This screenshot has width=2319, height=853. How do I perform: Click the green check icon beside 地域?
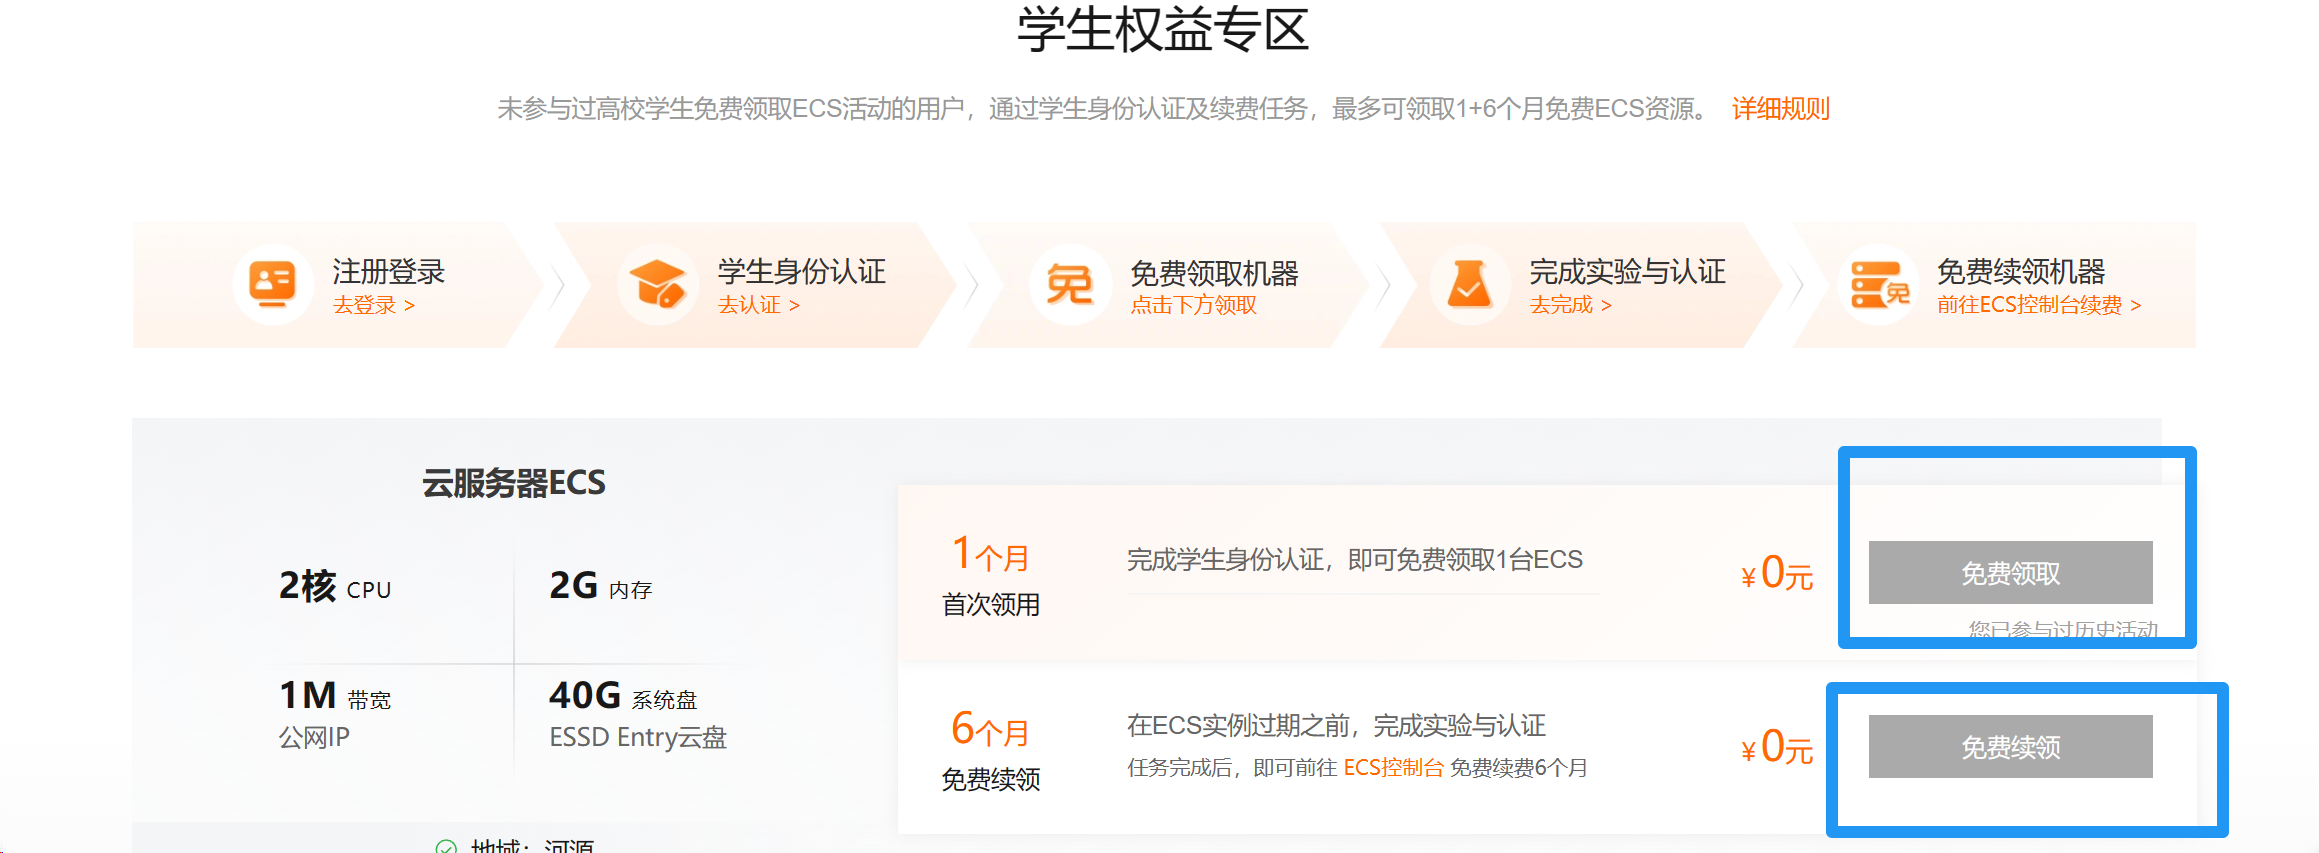(446, 846)
